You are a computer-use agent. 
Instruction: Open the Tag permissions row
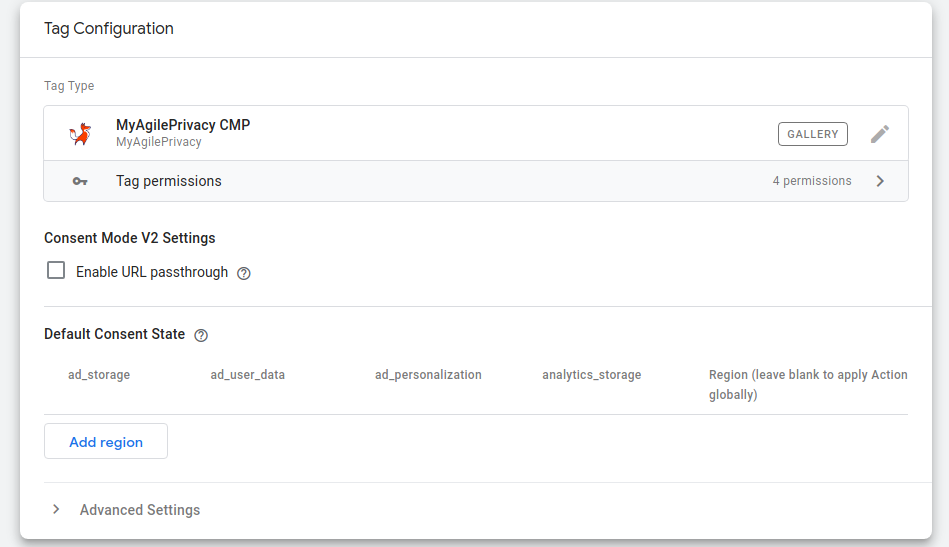coord(476,181)
